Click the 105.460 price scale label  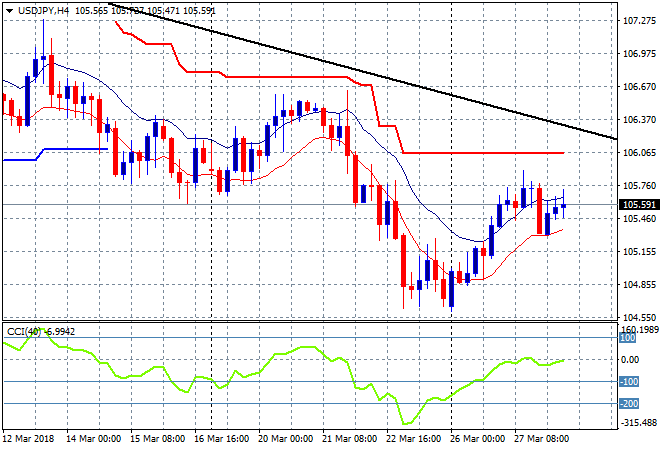639,218
